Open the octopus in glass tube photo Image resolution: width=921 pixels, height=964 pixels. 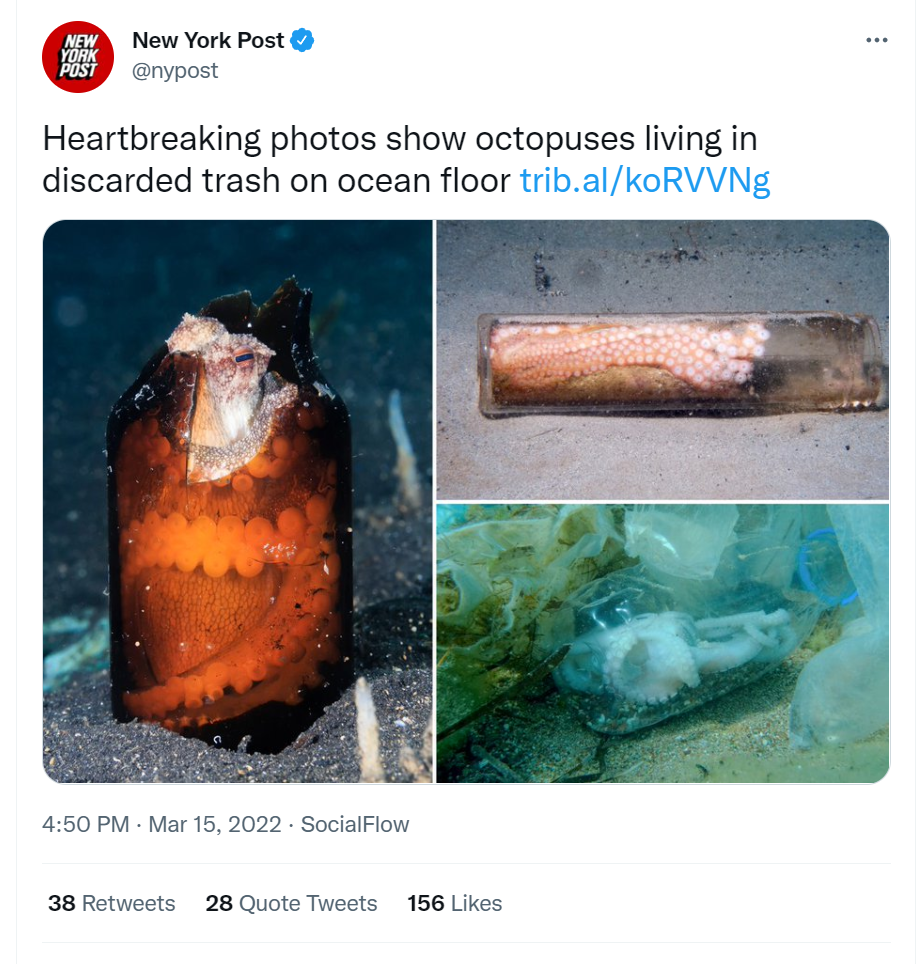click(663, 360)
